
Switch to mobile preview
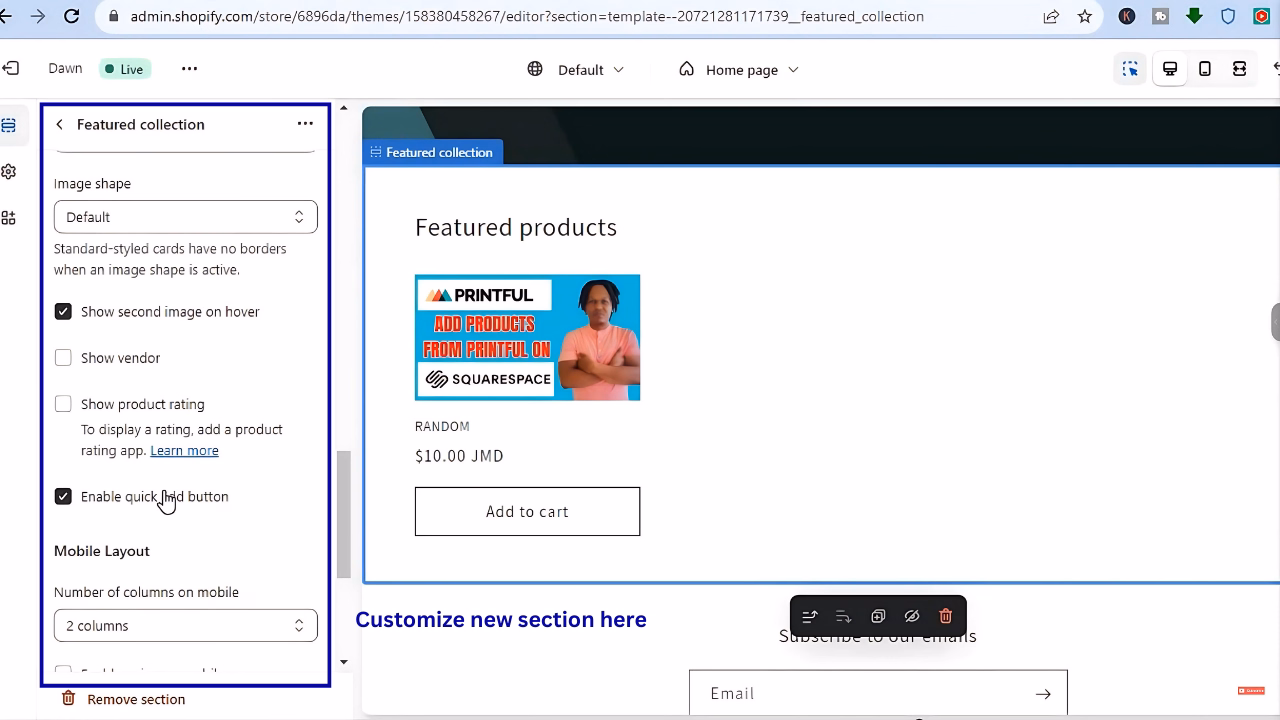[x=1205, y=69]
